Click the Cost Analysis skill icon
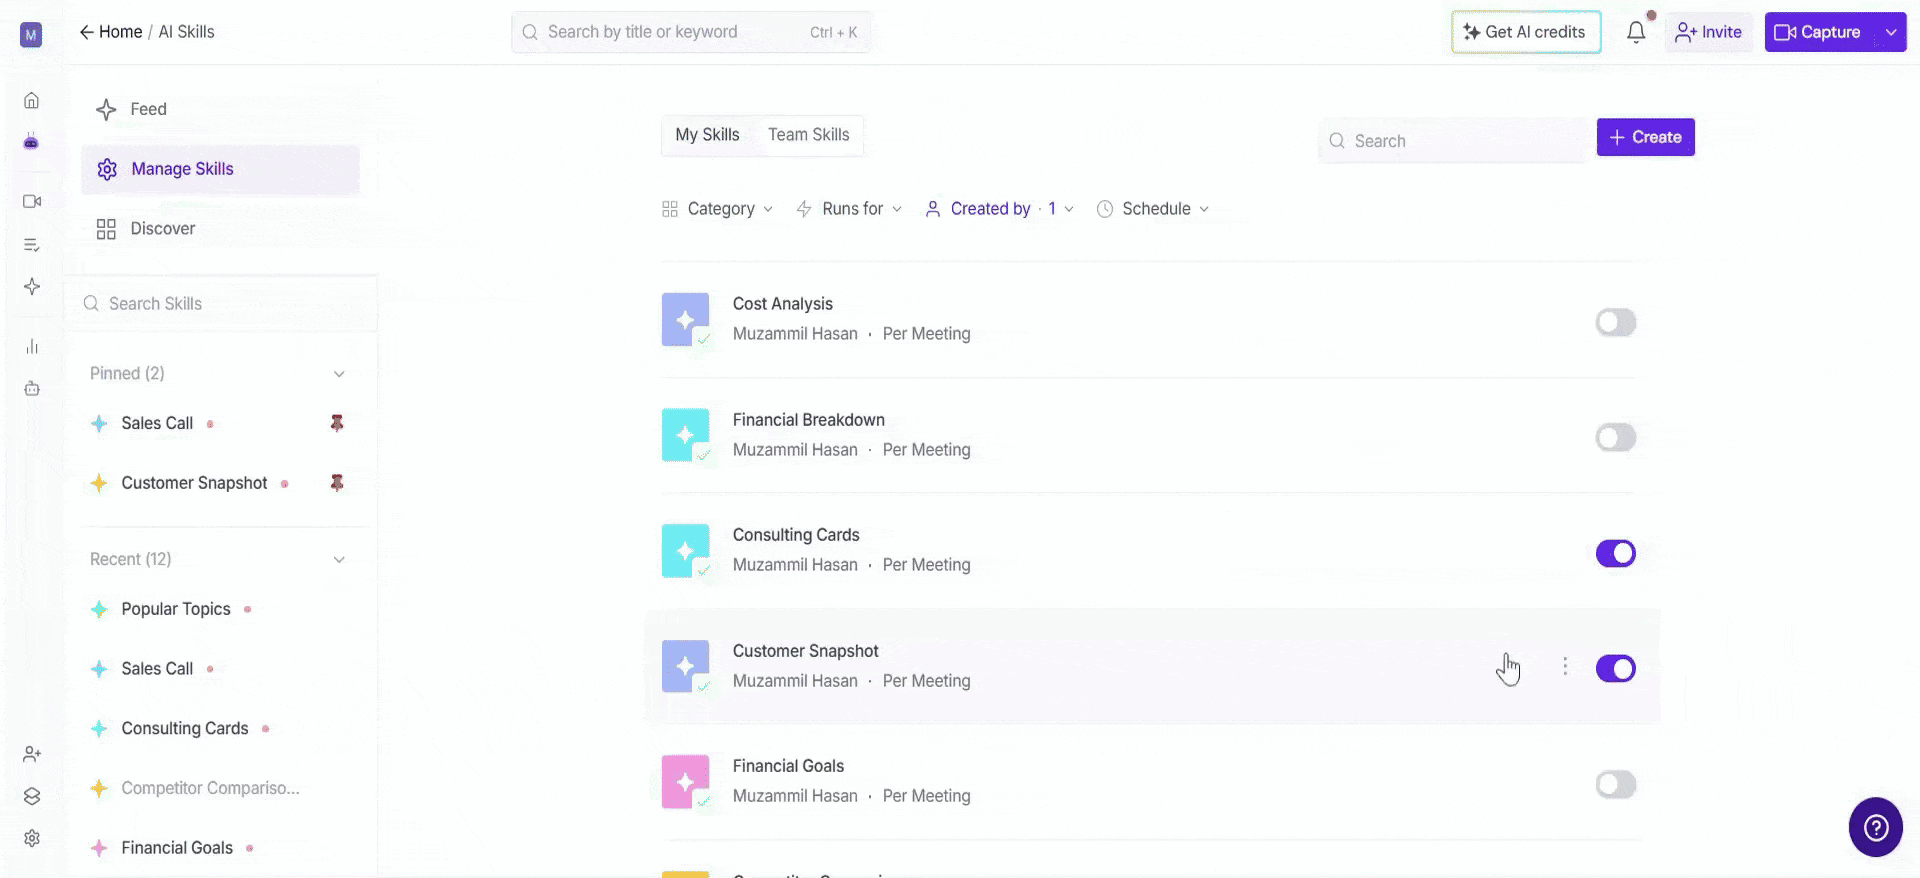Viewport: 1920px width, 878px height. (686, 320)
